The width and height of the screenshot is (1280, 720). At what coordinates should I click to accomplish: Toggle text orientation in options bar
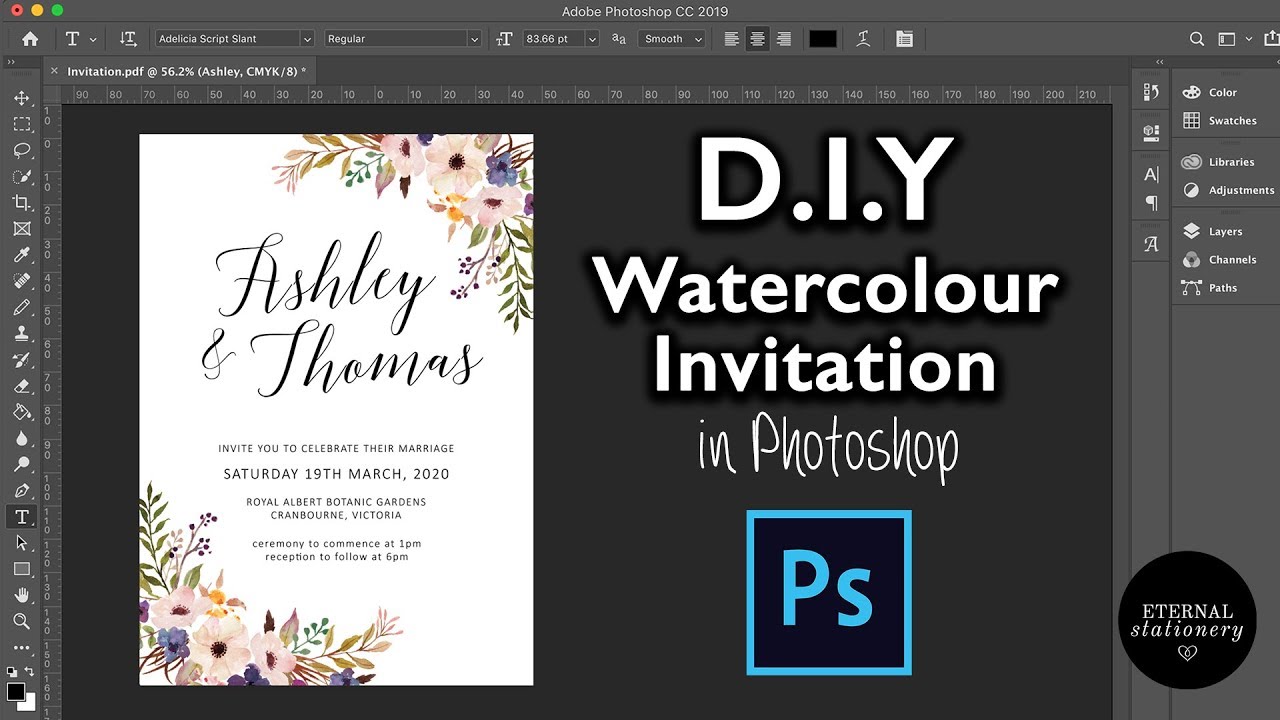pos(128,39)
